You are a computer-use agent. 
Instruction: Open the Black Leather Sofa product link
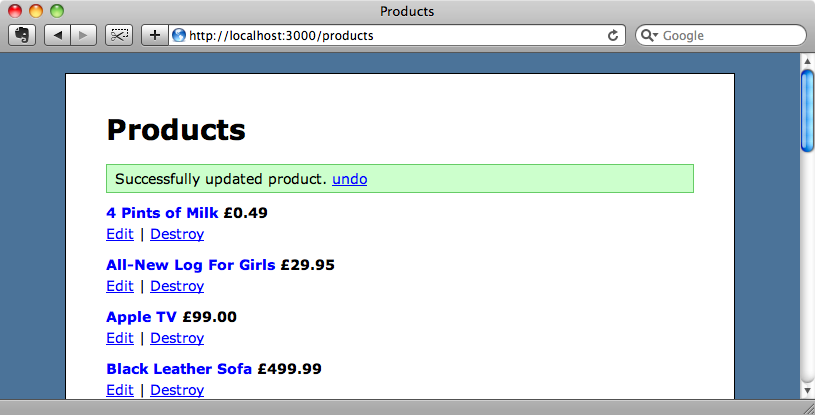pos(179,369)
